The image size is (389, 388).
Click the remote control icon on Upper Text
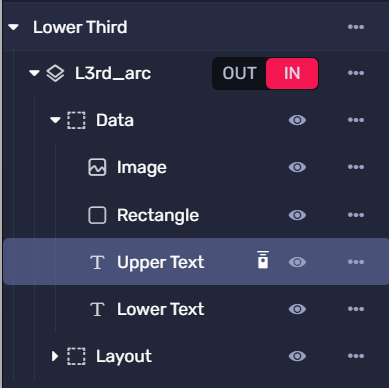point(263,260)
